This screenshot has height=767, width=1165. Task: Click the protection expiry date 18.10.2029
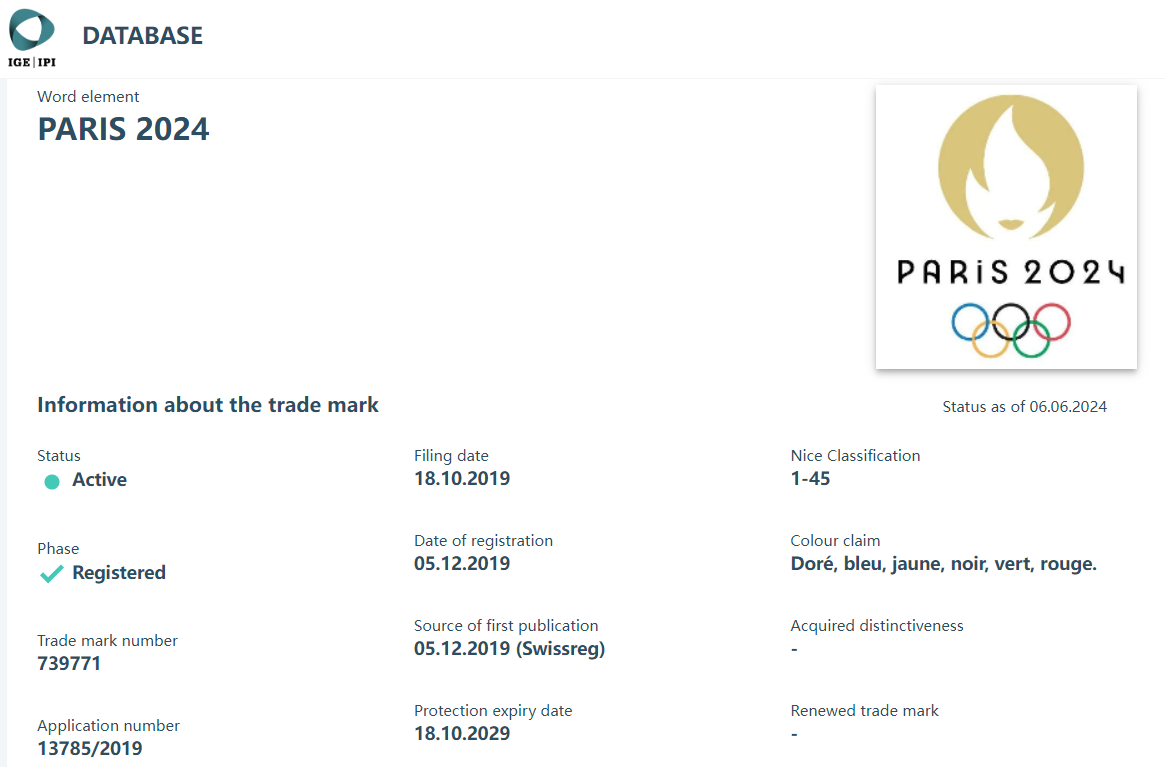462,733
